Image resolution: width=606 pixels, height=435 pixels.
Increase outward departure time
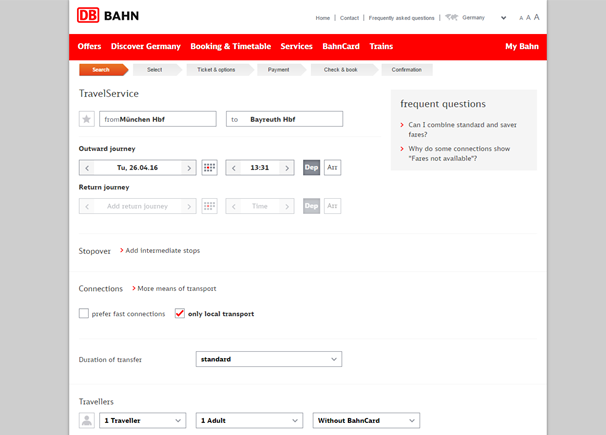tap(287, 168)
